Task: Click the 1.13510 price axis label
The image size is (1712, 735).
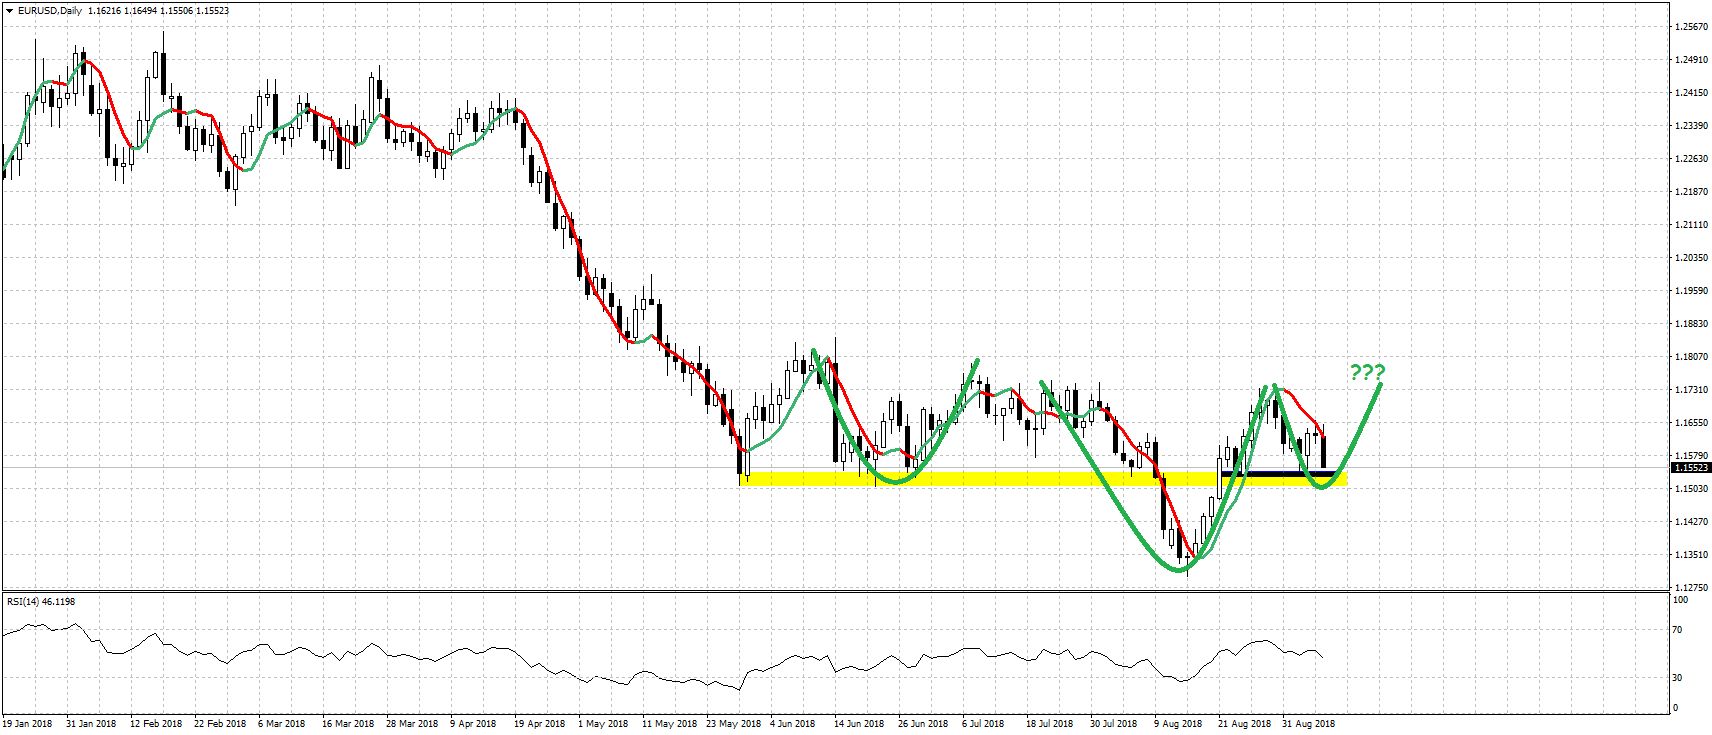Action: click(1691, 555)
